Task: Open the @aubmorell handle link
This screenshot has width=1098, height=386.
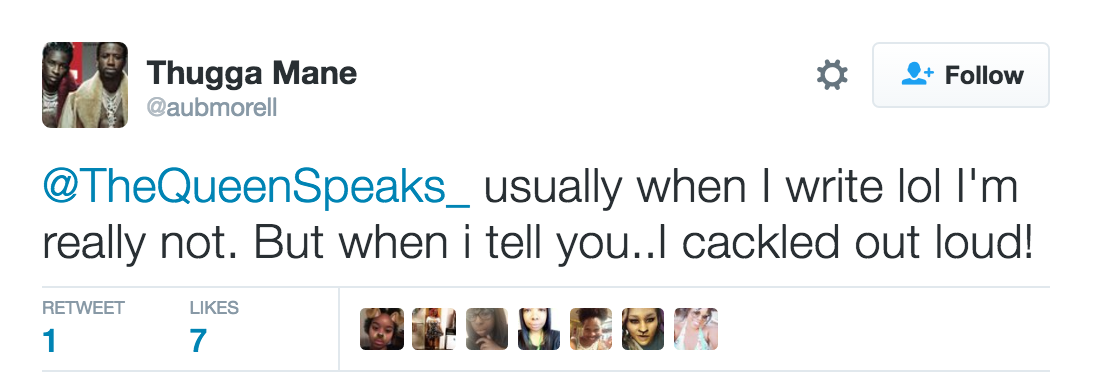Action: pyautogui.click(x=211, y=107)
